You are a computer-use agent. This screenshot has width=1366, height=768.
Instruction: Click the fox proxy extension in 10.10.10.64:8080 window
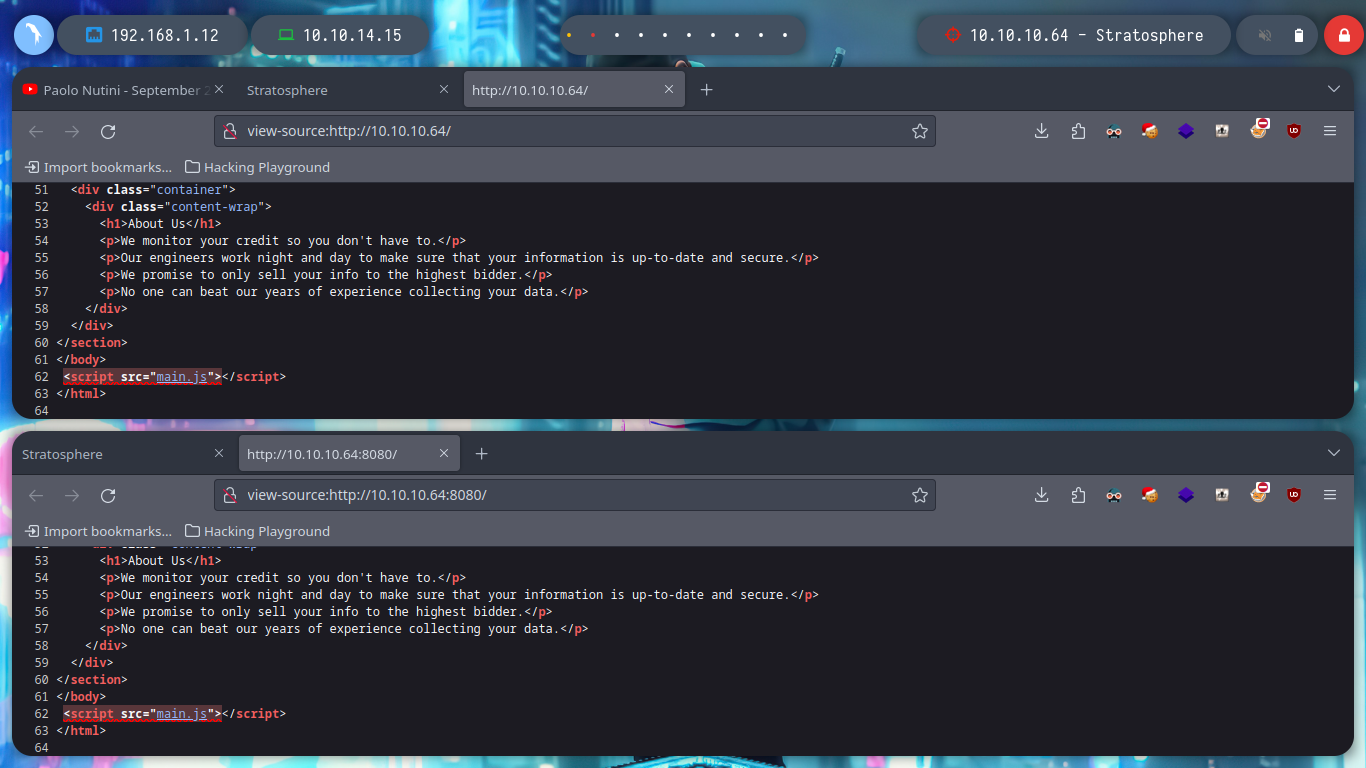tap(1258, 493)
